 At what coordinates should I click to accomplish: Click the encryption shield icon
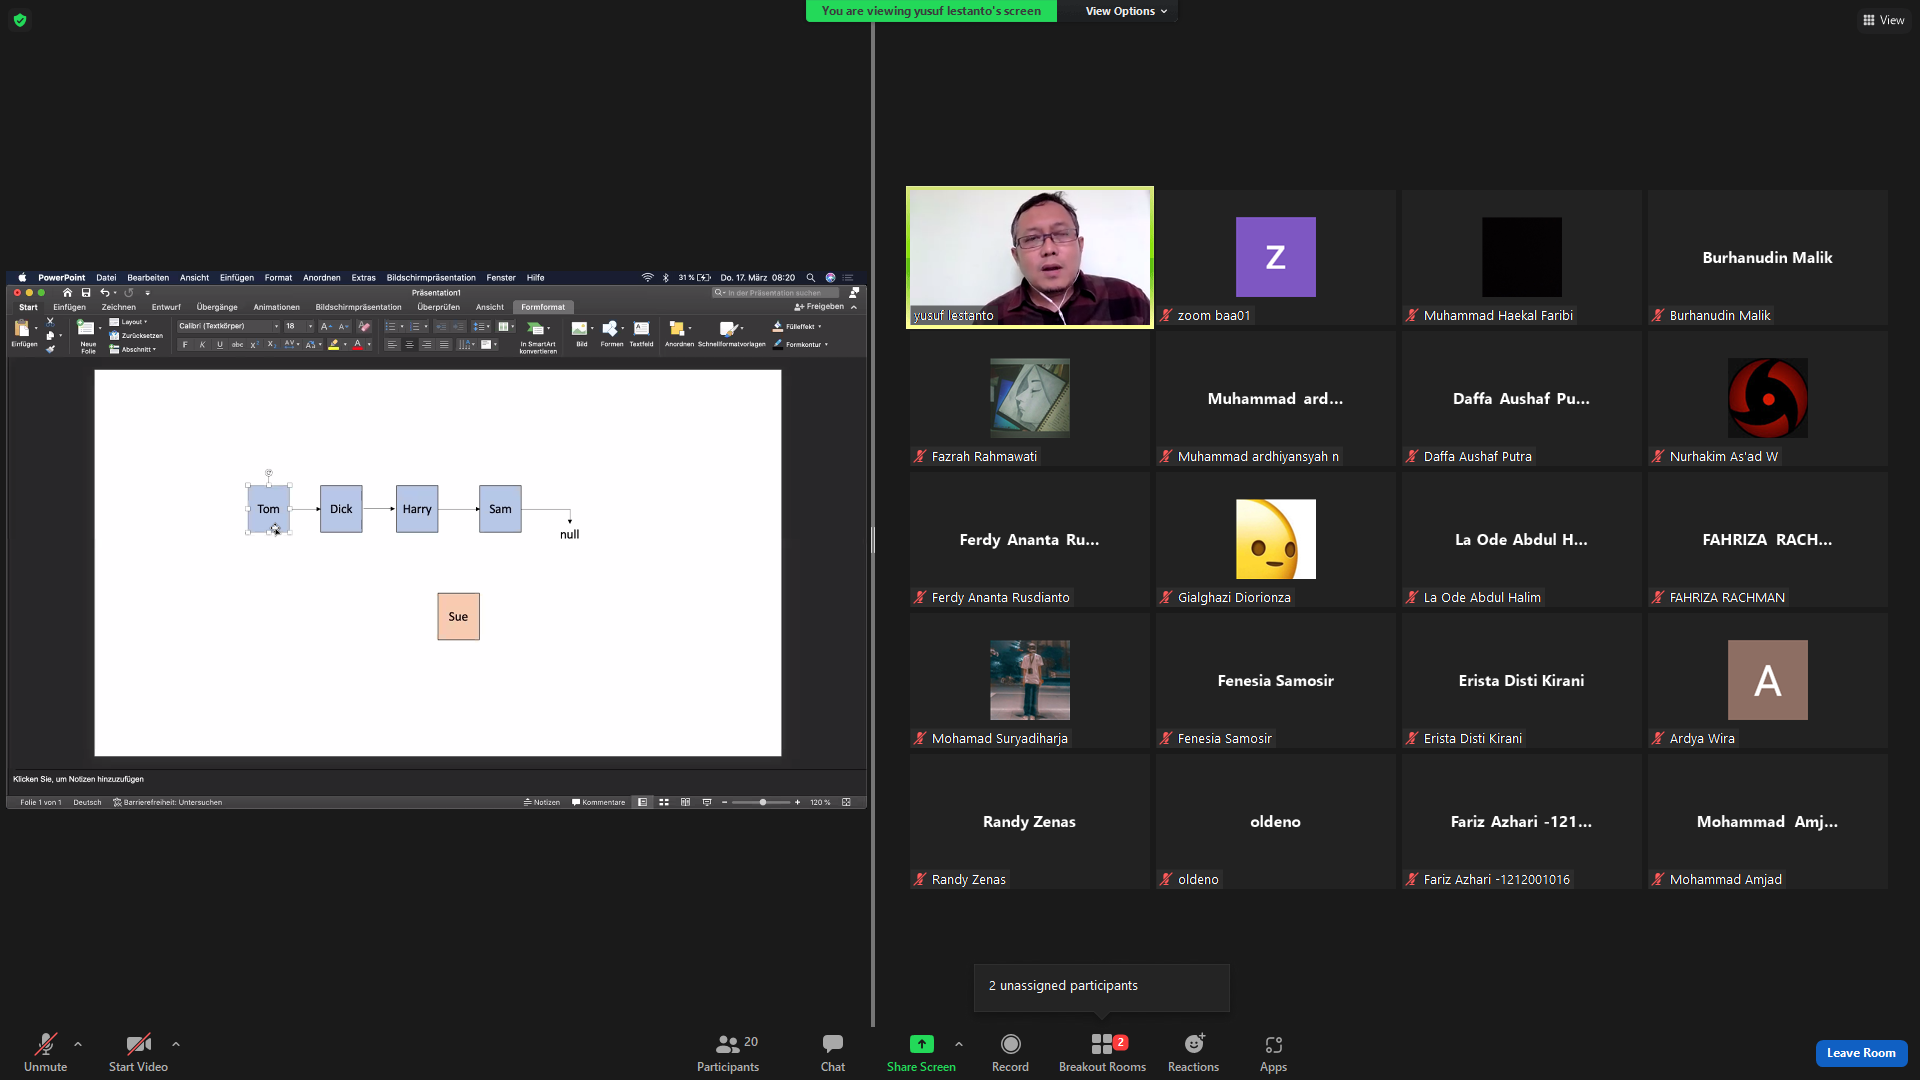tap(20, 20)
